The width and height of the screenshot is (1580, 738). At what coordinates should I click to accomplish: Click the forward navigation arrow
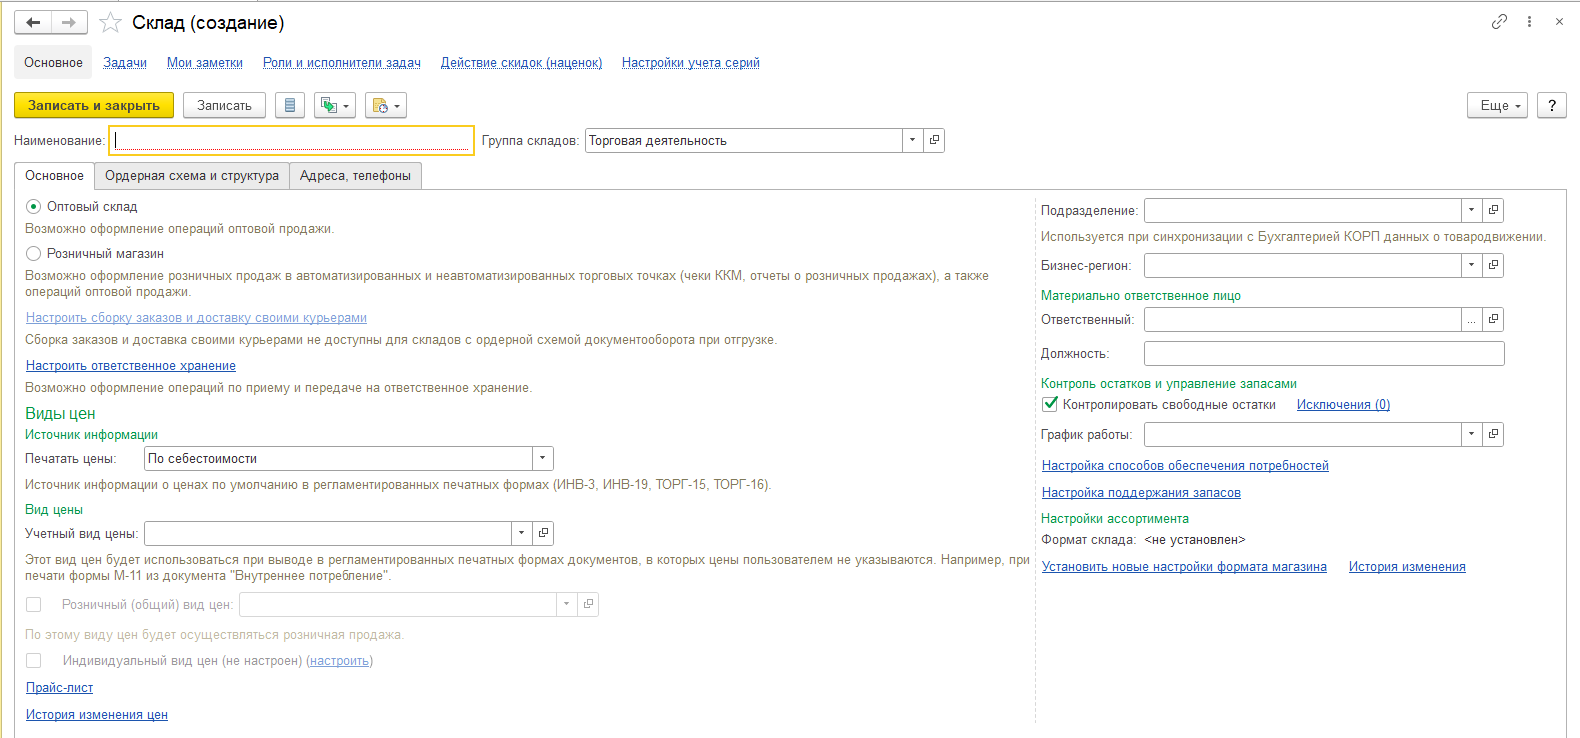(68, 22)
